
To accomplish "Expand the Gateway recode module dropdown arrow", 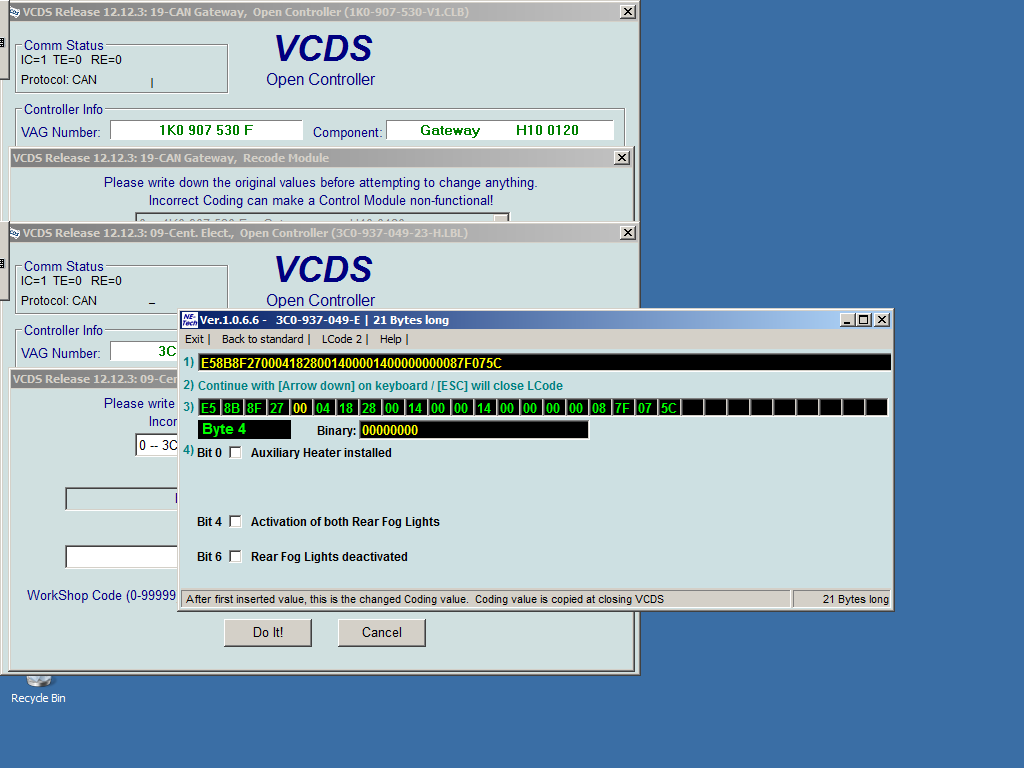I will [x=501, y=219].
